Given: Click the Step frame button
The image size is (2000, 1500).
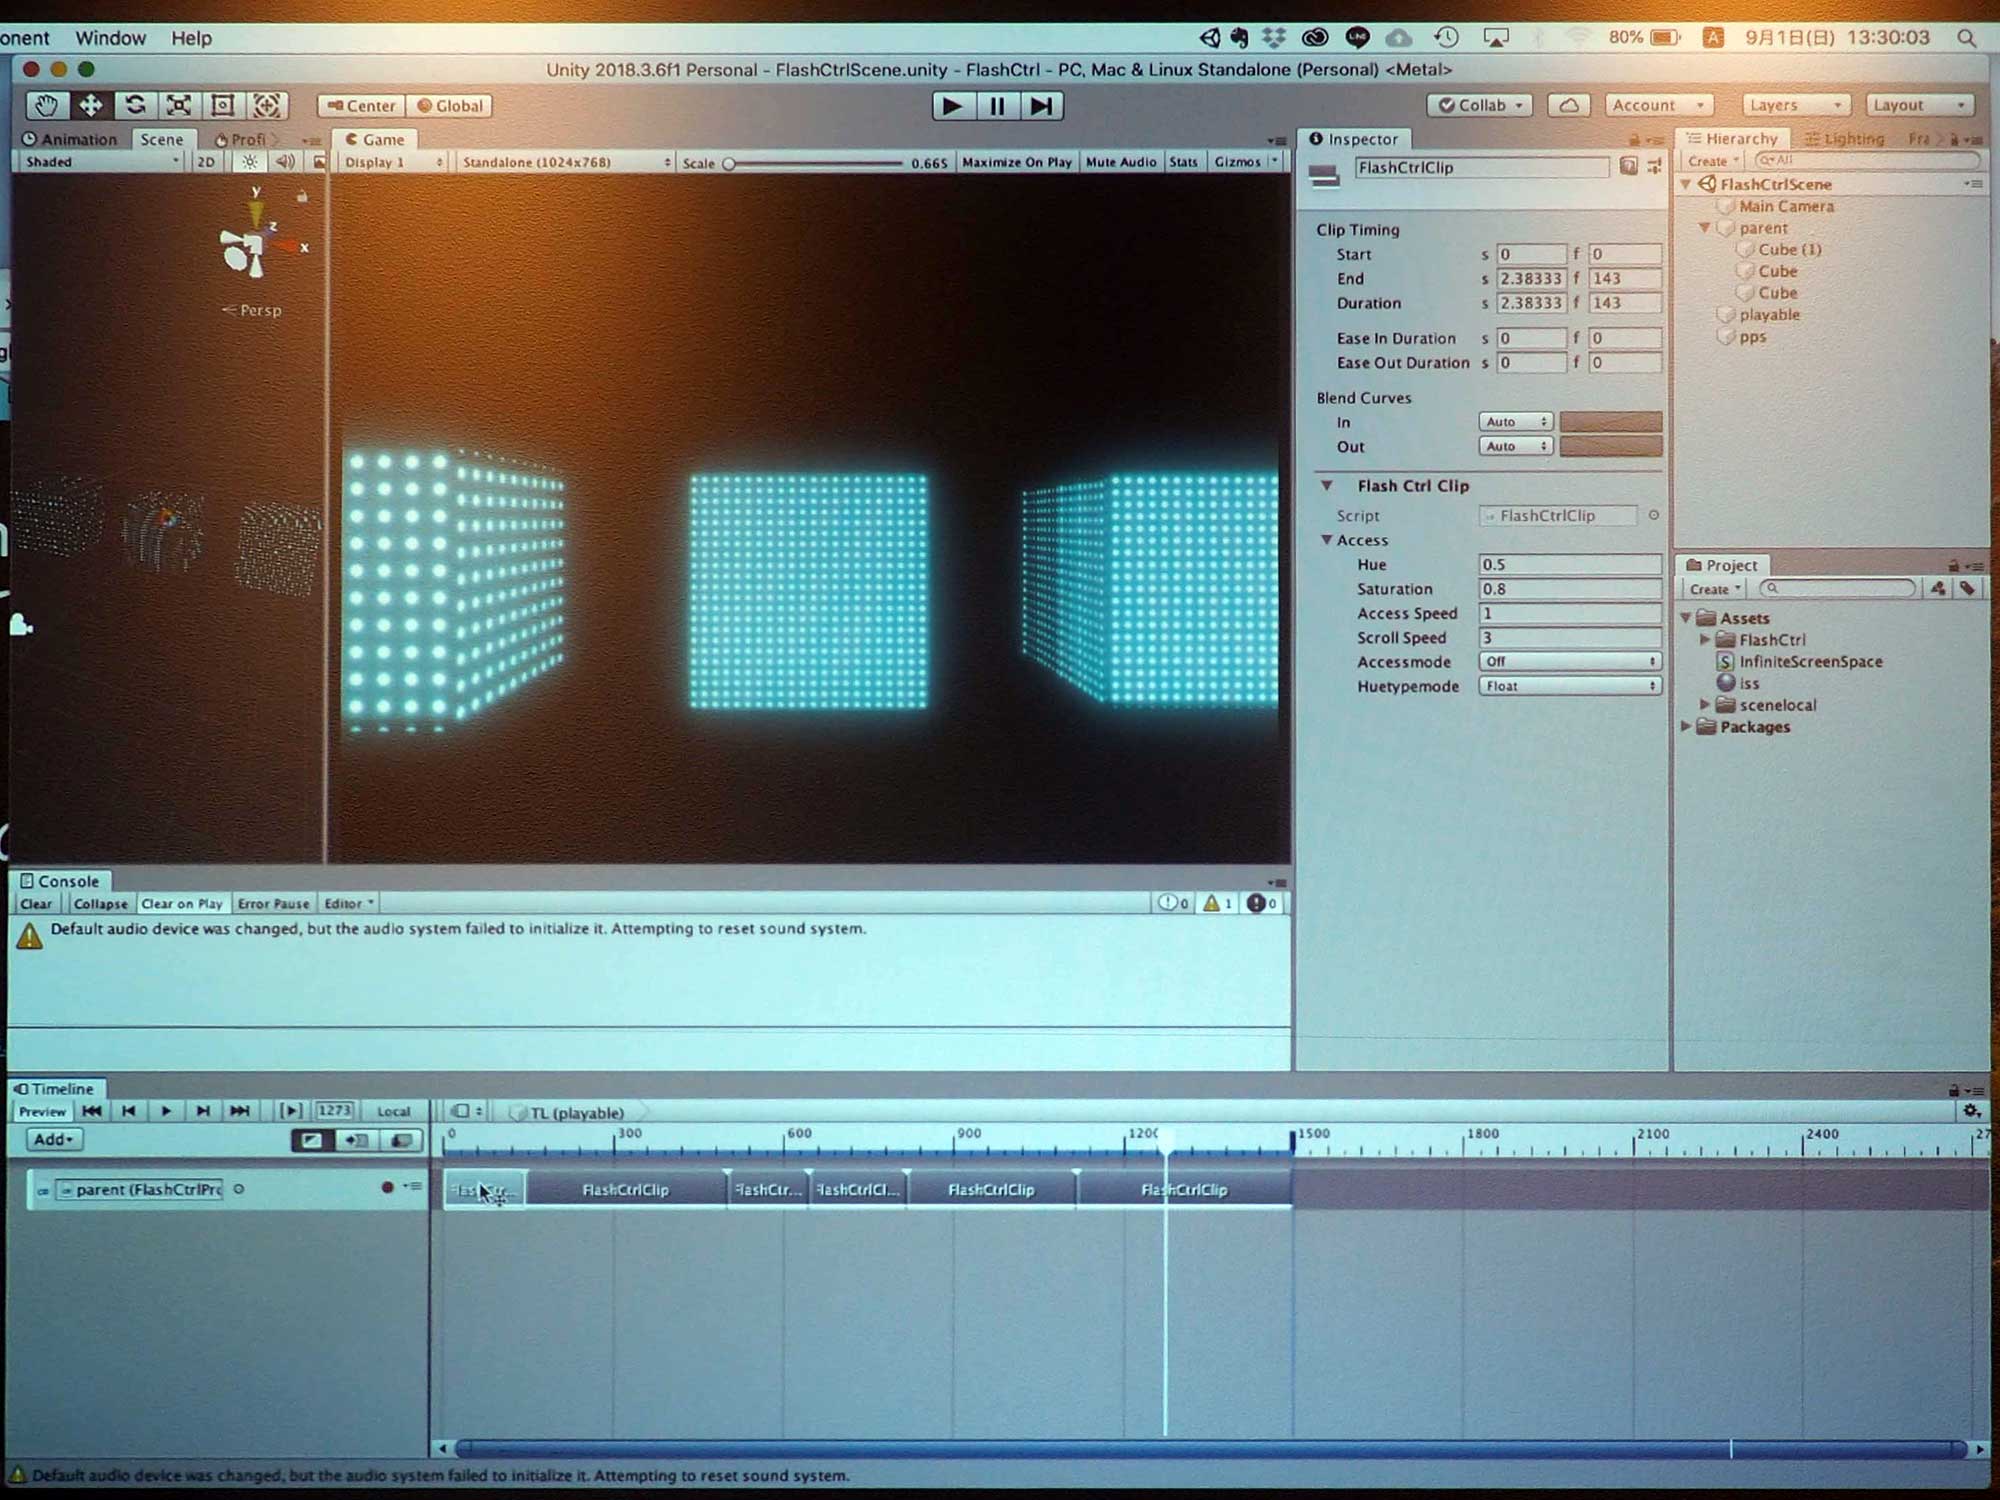Looking at the screenshot, I should click(x=1041, y=106).
